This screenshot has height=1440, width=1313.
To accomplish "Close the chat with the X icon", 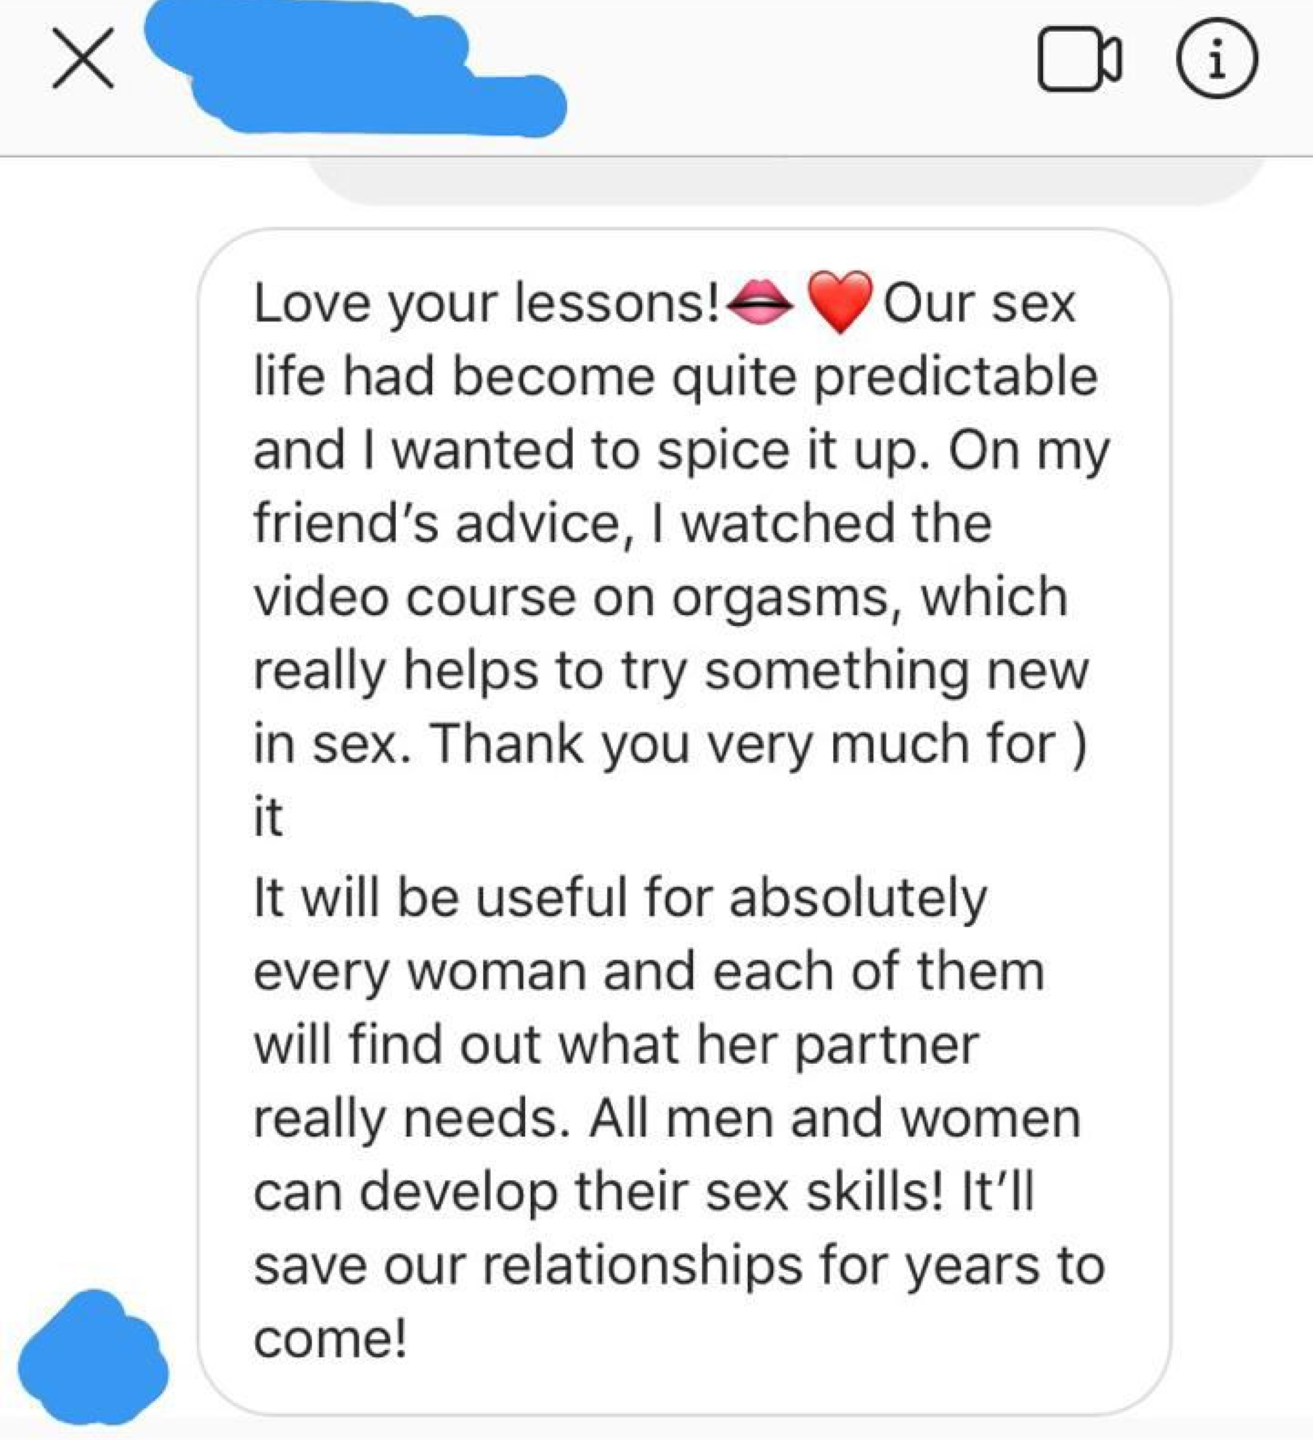I will (x=83, y=60).
